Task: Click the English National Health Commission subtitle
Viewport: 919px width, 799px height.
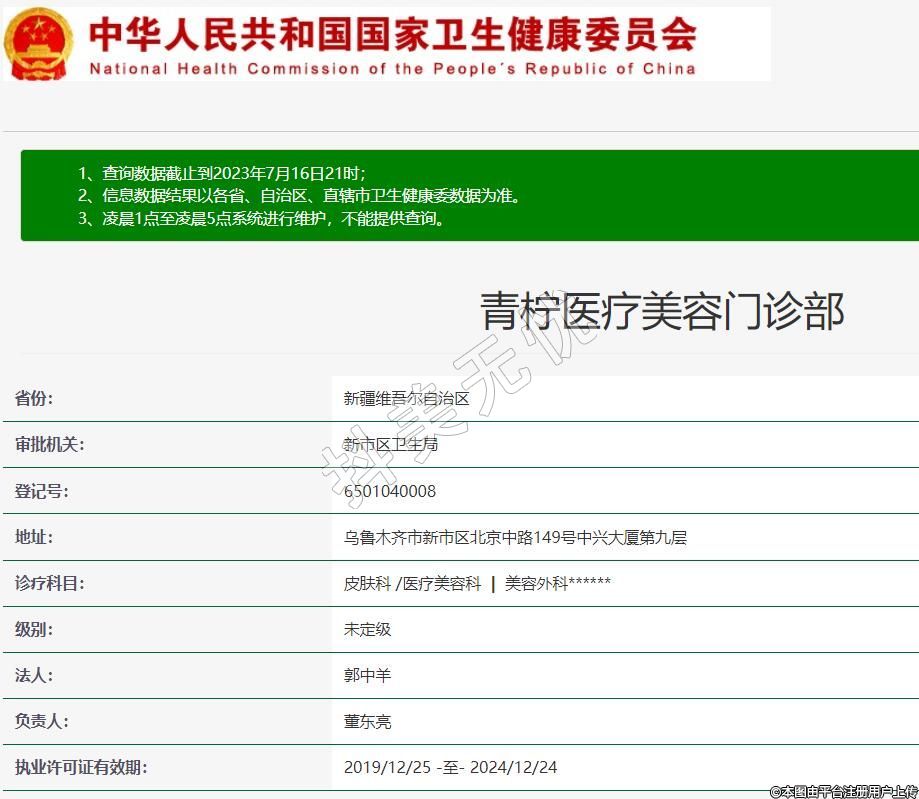Action: (x=392, y=69)
